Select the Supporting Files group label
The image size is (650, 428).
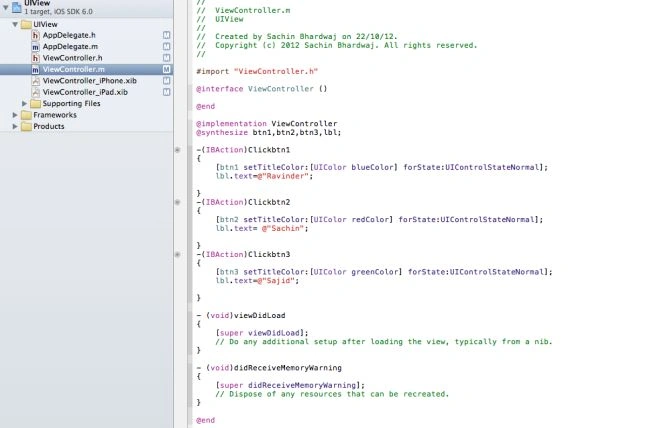pos(71,103)
